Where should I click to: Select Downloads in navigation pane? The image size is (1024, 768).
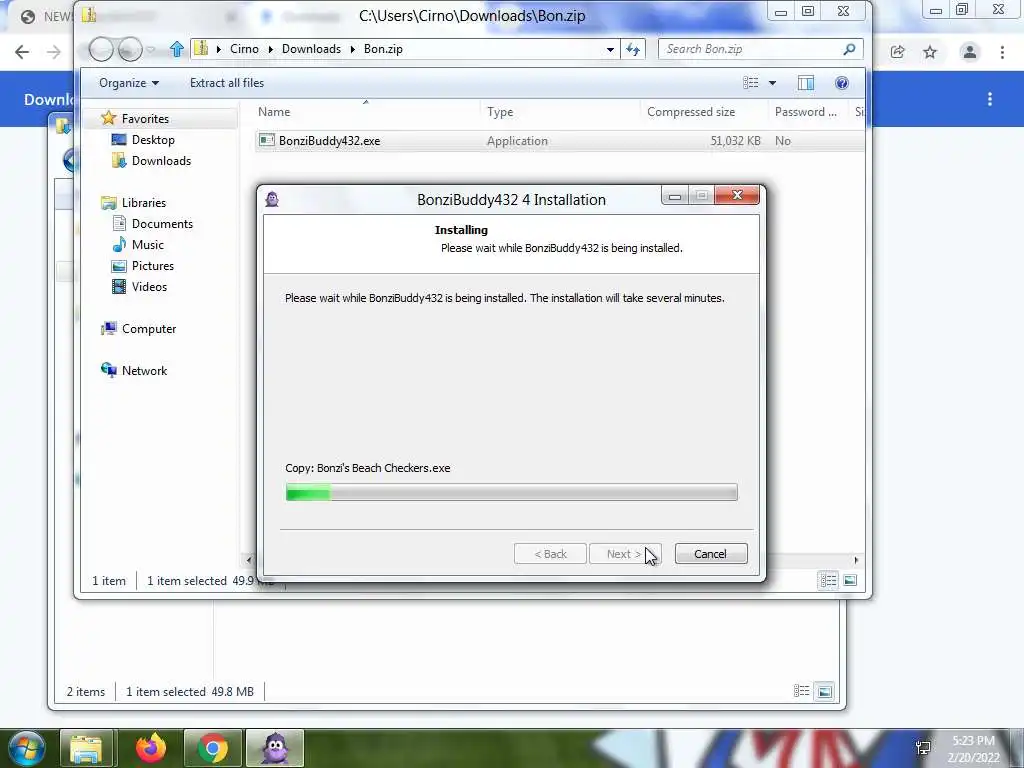click(161, 161)
